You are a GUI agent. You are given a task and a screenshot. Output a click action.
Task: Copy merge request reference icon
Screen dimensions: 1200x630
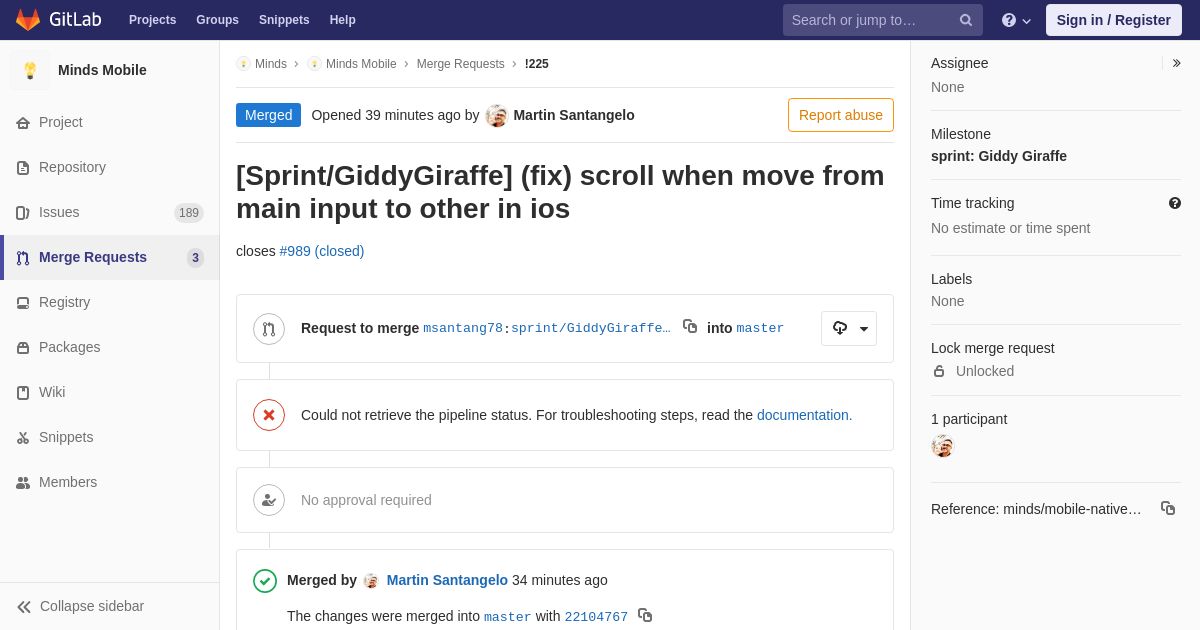(1167, 508)
